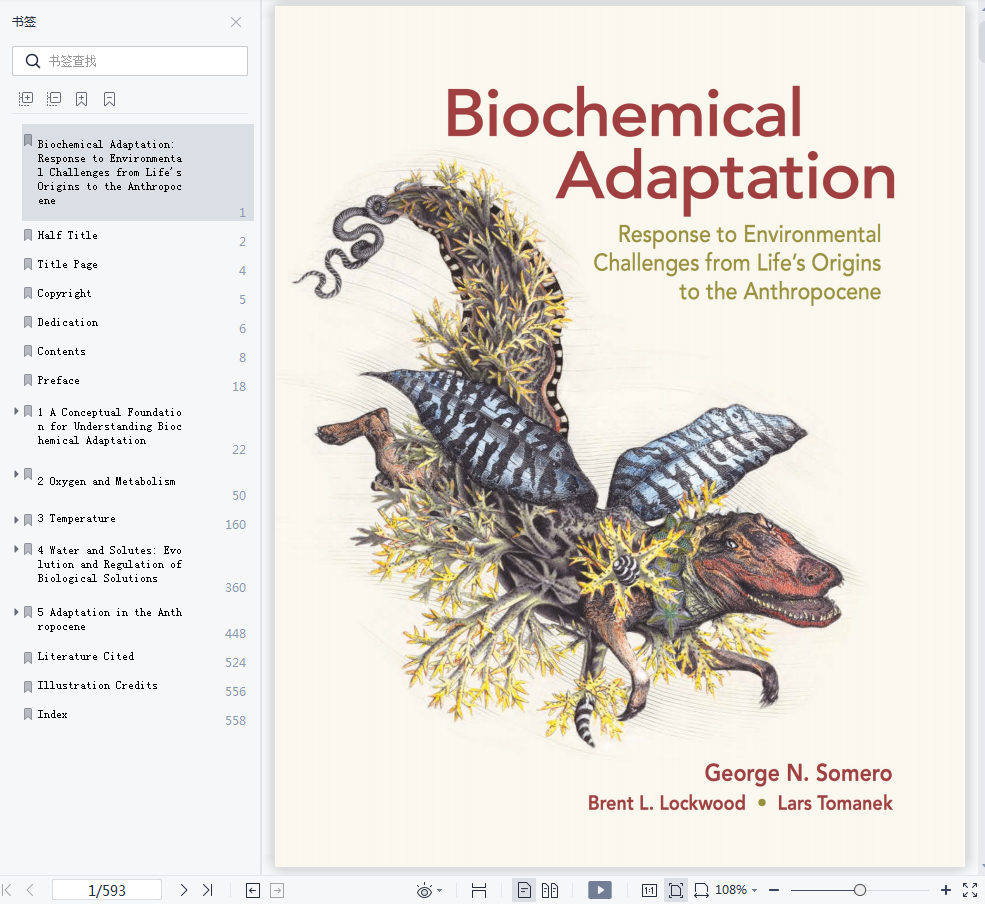
Task: Open the 2 Oxygen and Metabolism bookmark
Action: click(x=106, y=481)
